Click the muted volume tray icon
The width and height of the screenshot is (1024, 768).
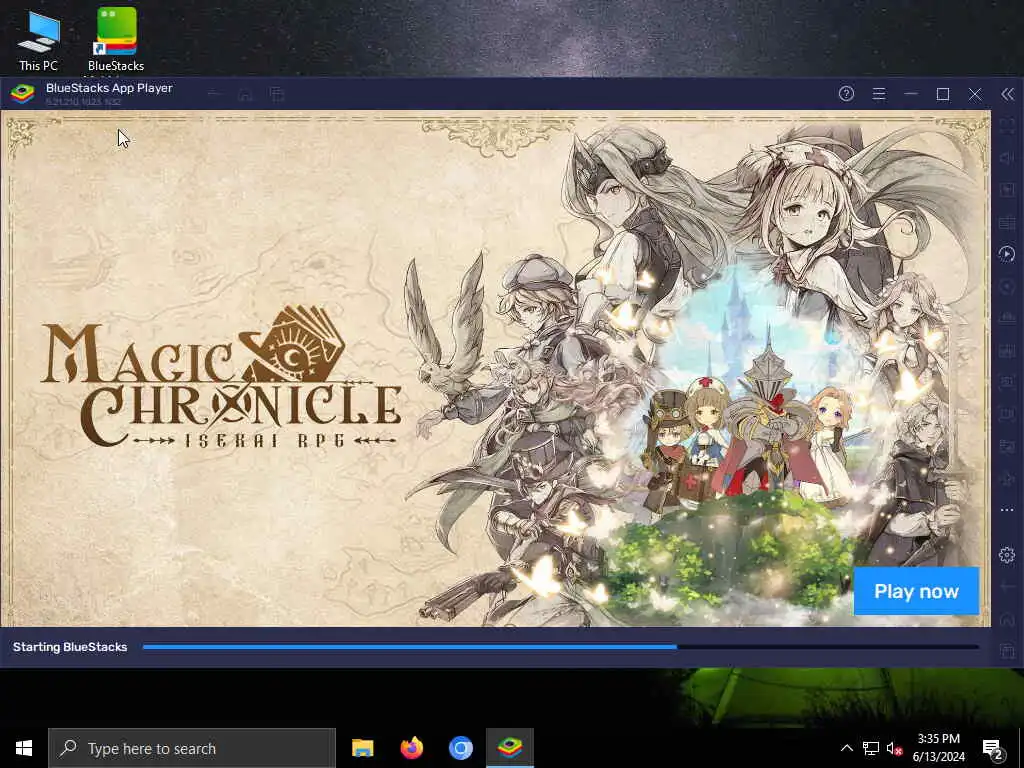click(894, 748)
